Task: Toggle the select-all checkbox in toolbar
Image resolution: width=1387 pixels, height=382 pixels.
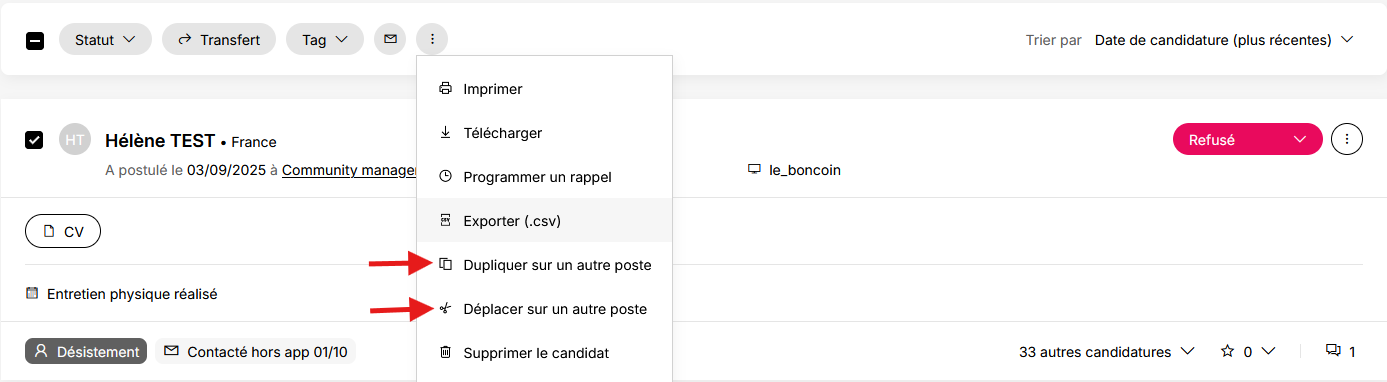Action: tap(34, 41)
